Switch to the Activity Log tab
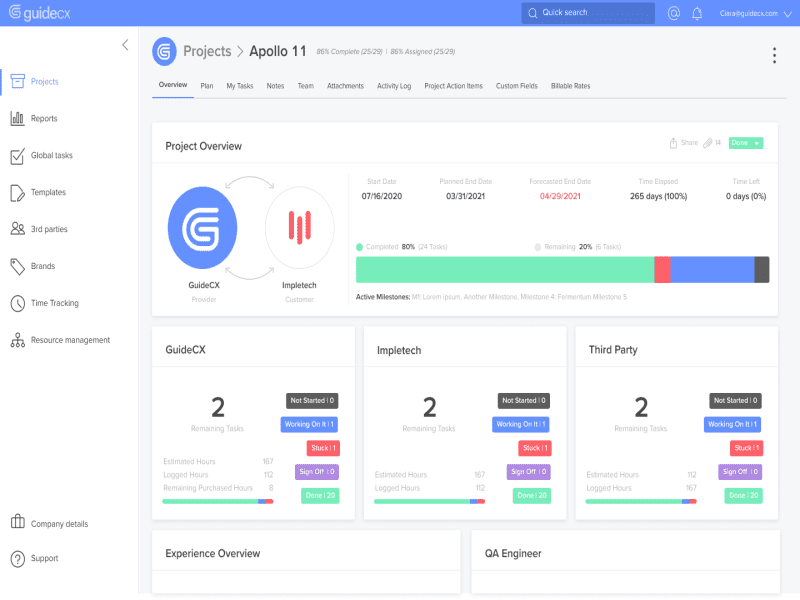Screen dimensions: 800x600 [x=393, y=86]
